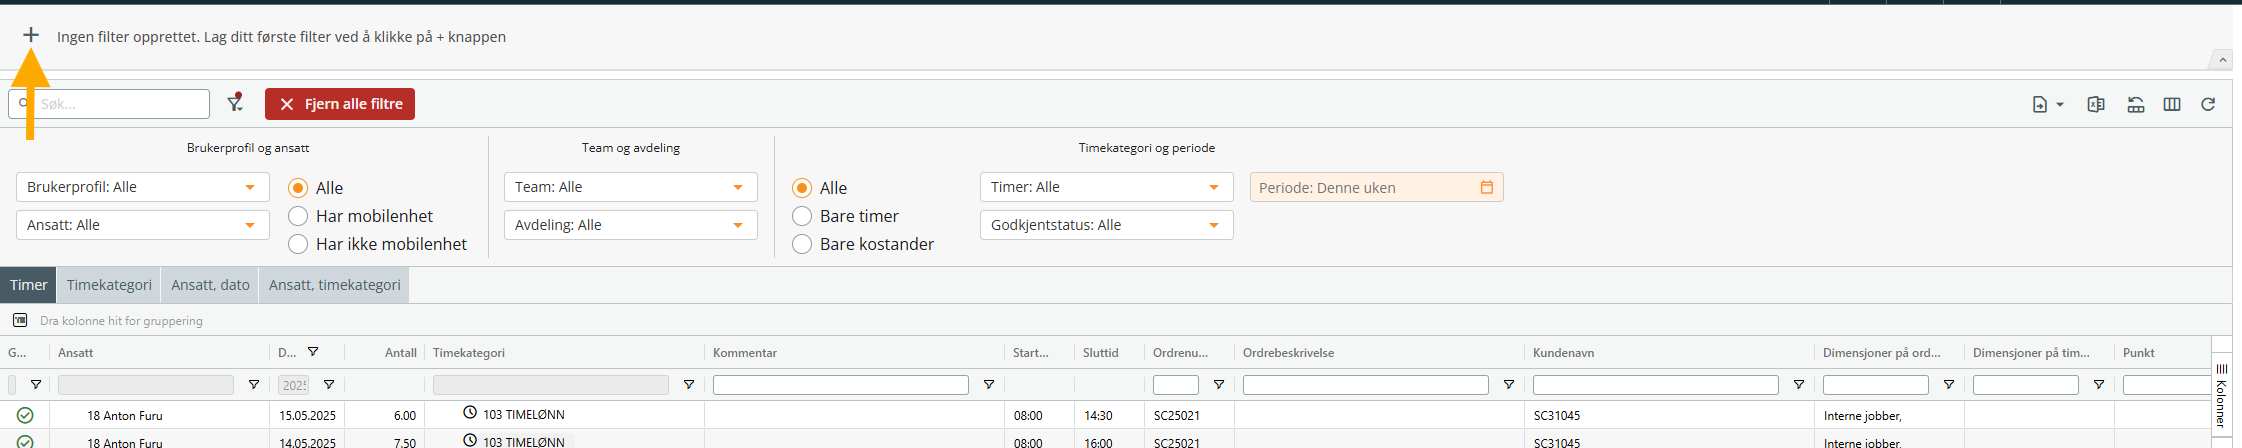Viewport: 2242px width, 448px height.
Task: Switch to the Timekategori tab
Action: pos(109,285)
